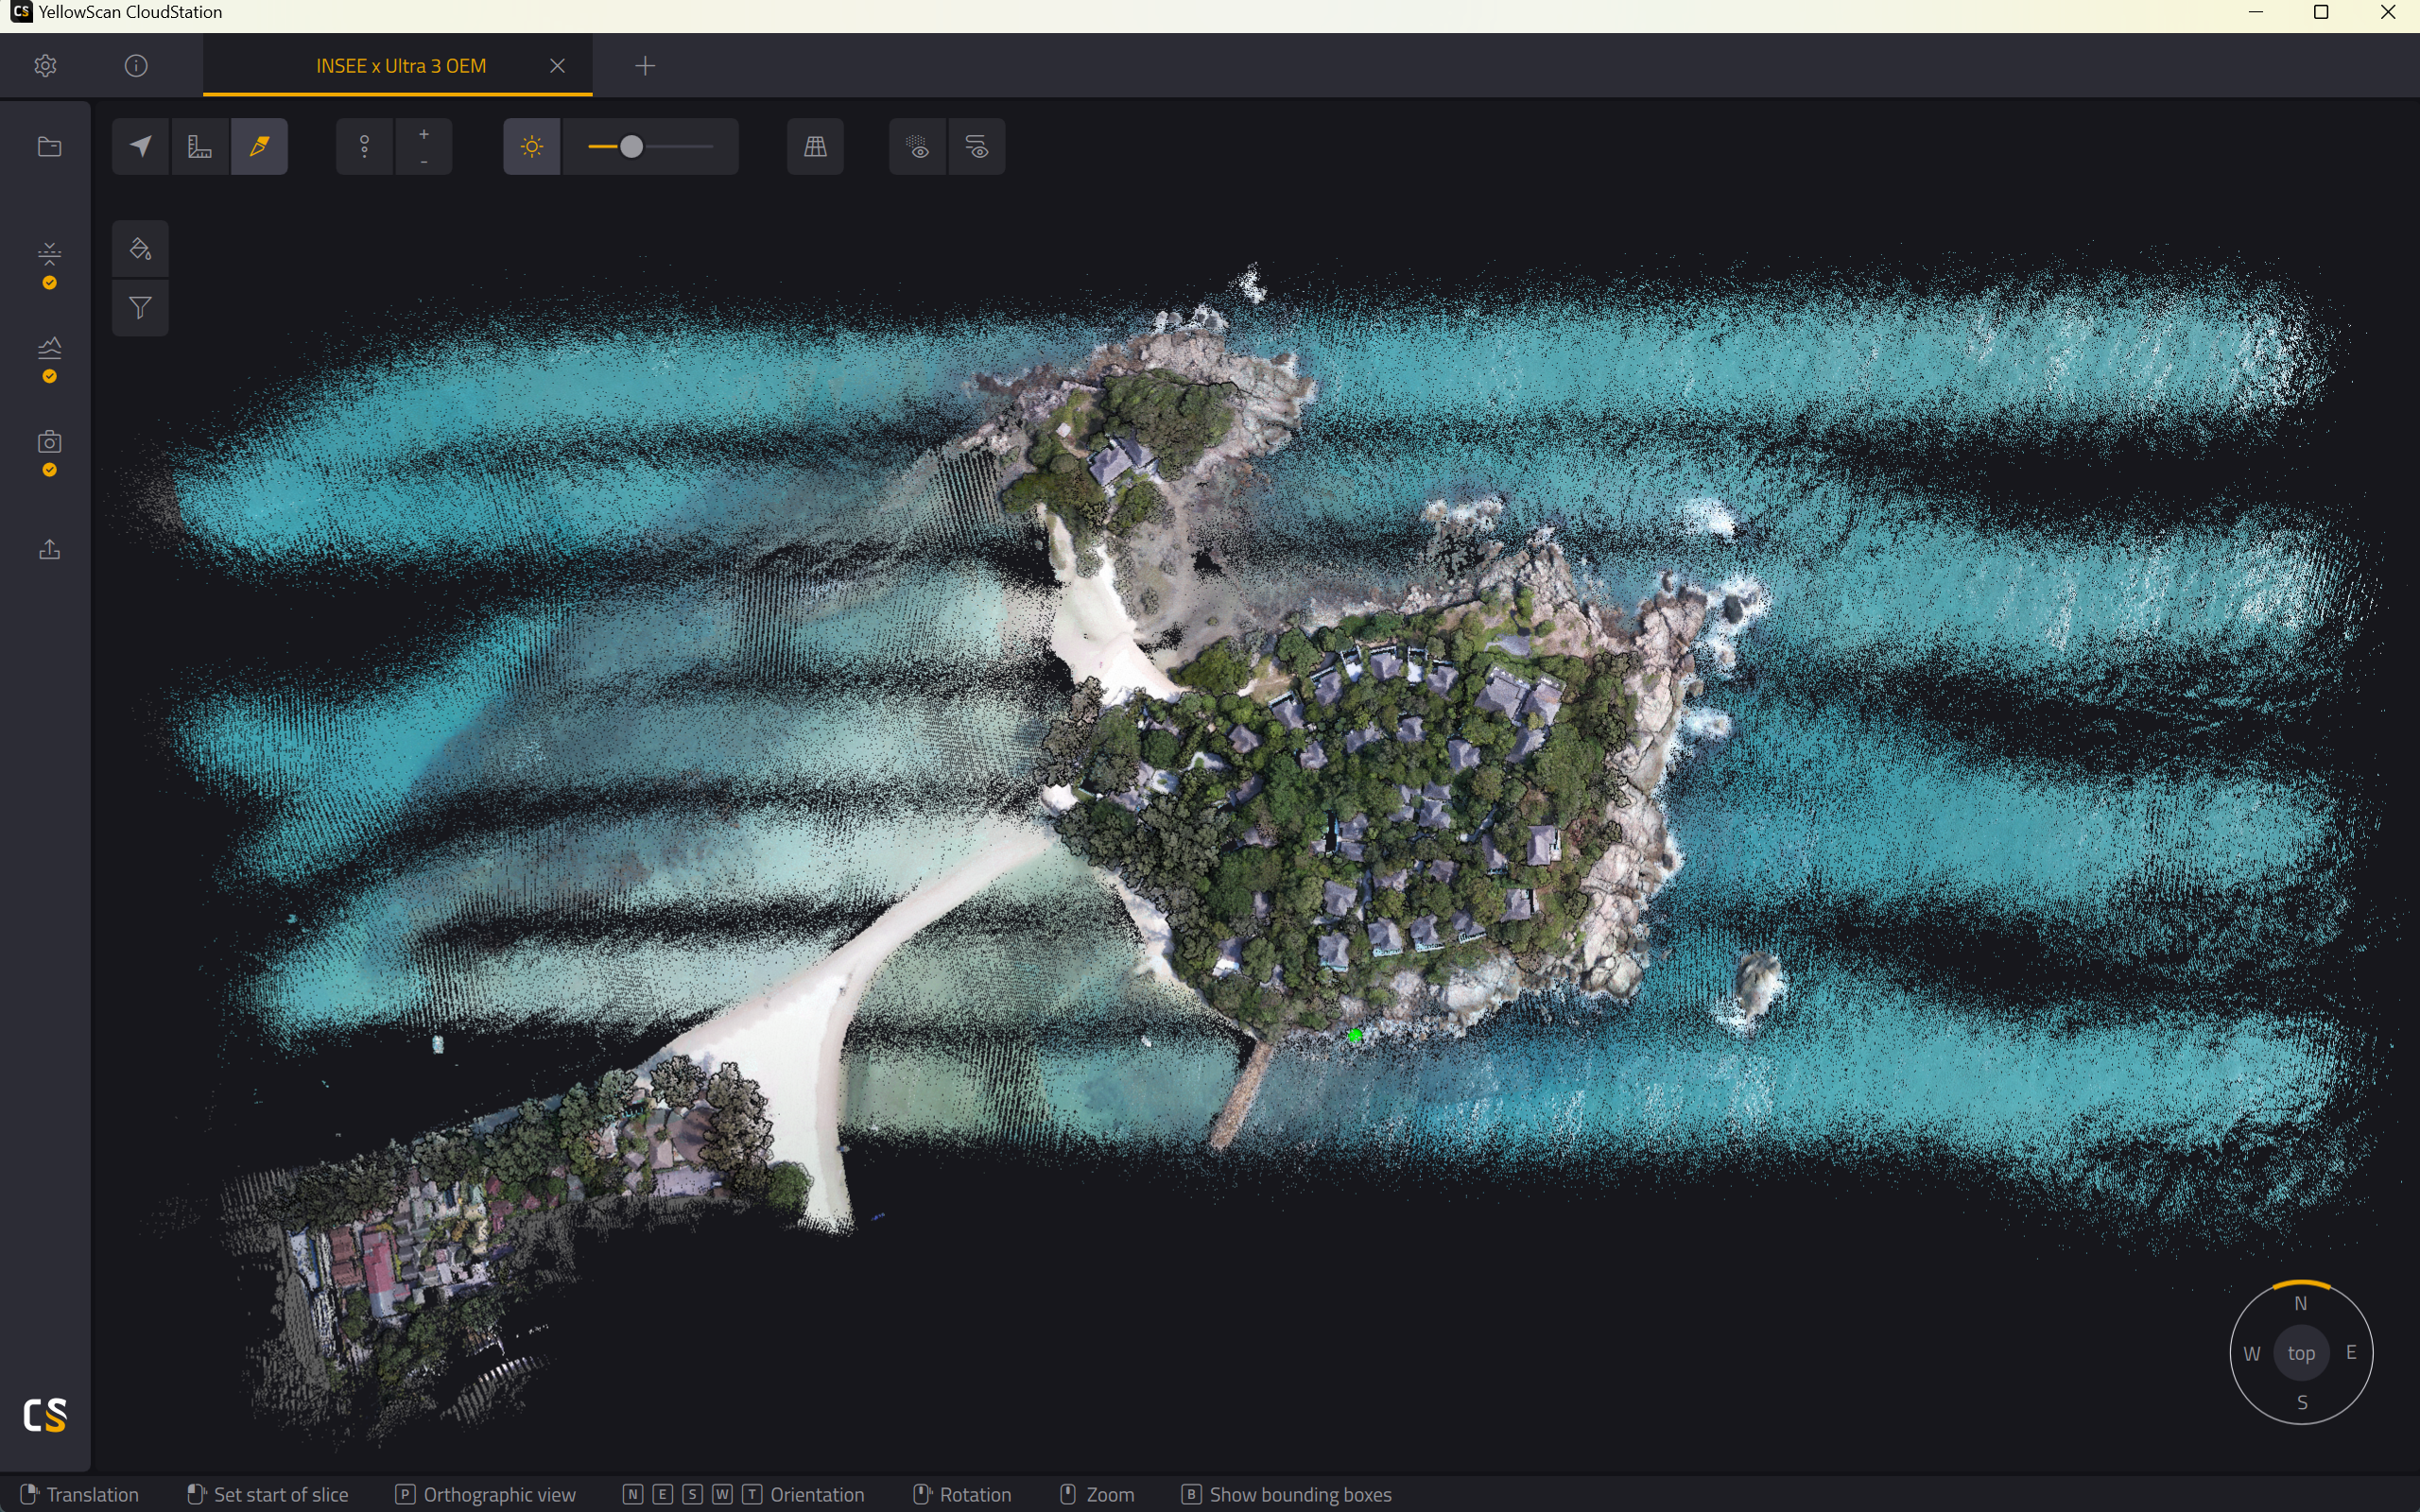Viewport: 2420px width, 1512px height.
Task: Click the B key icon in status bar
Action: tap(1191, 1494)
